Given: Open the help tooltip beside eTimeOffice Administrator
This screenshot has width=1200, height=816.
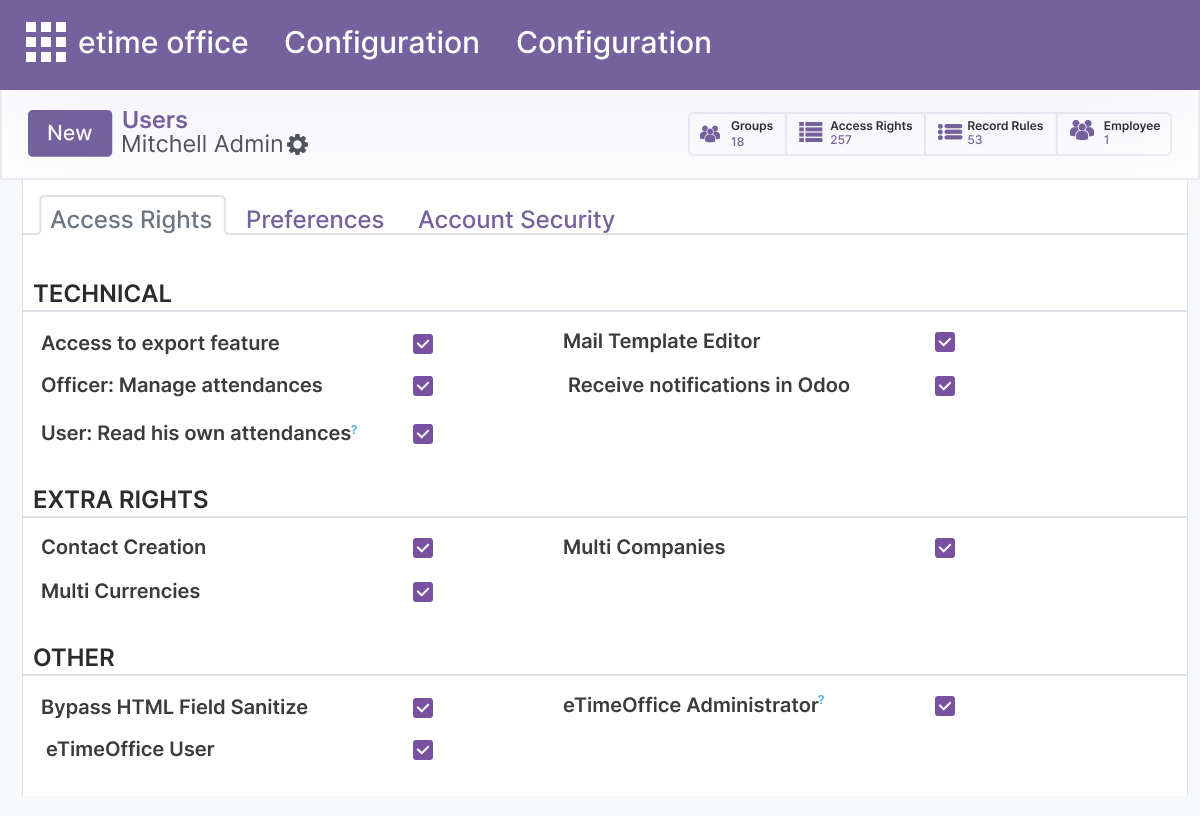Looking at the screenshot, I should 821,700.
